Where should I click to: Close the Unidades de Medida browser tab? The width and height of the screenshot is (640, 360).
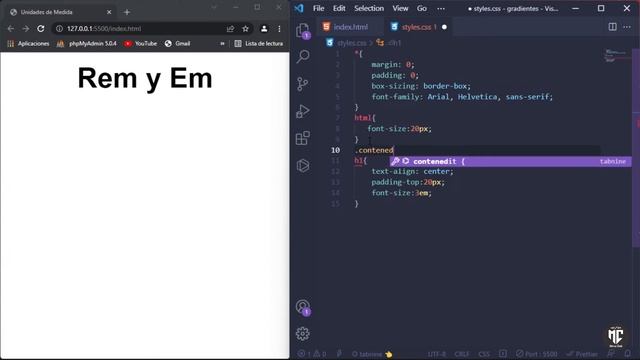tap(109, 12)
